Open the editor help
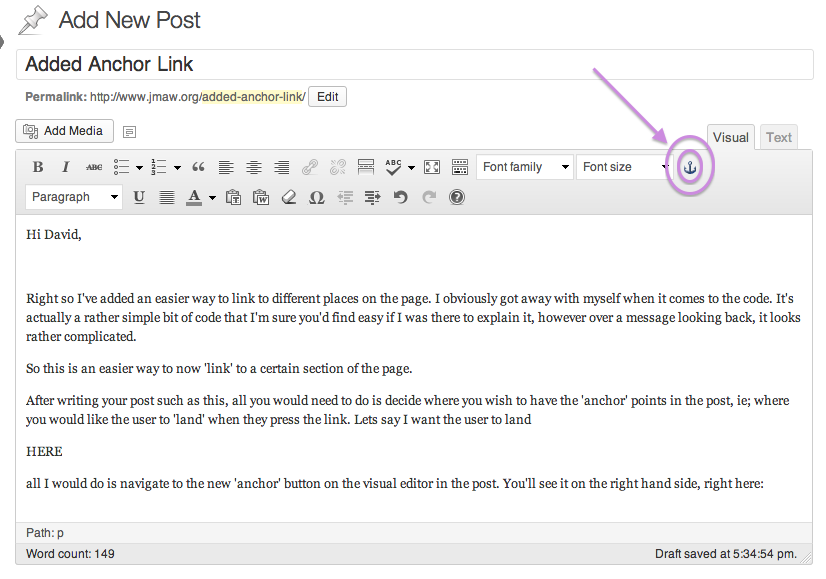 (457, 198)
